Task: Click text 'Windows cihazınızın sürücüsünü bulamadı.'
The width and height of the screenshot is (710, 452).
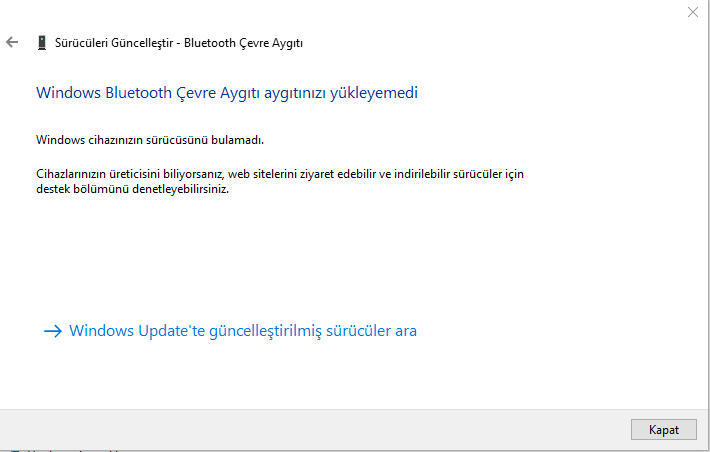Action: click(x=150, y=140)
